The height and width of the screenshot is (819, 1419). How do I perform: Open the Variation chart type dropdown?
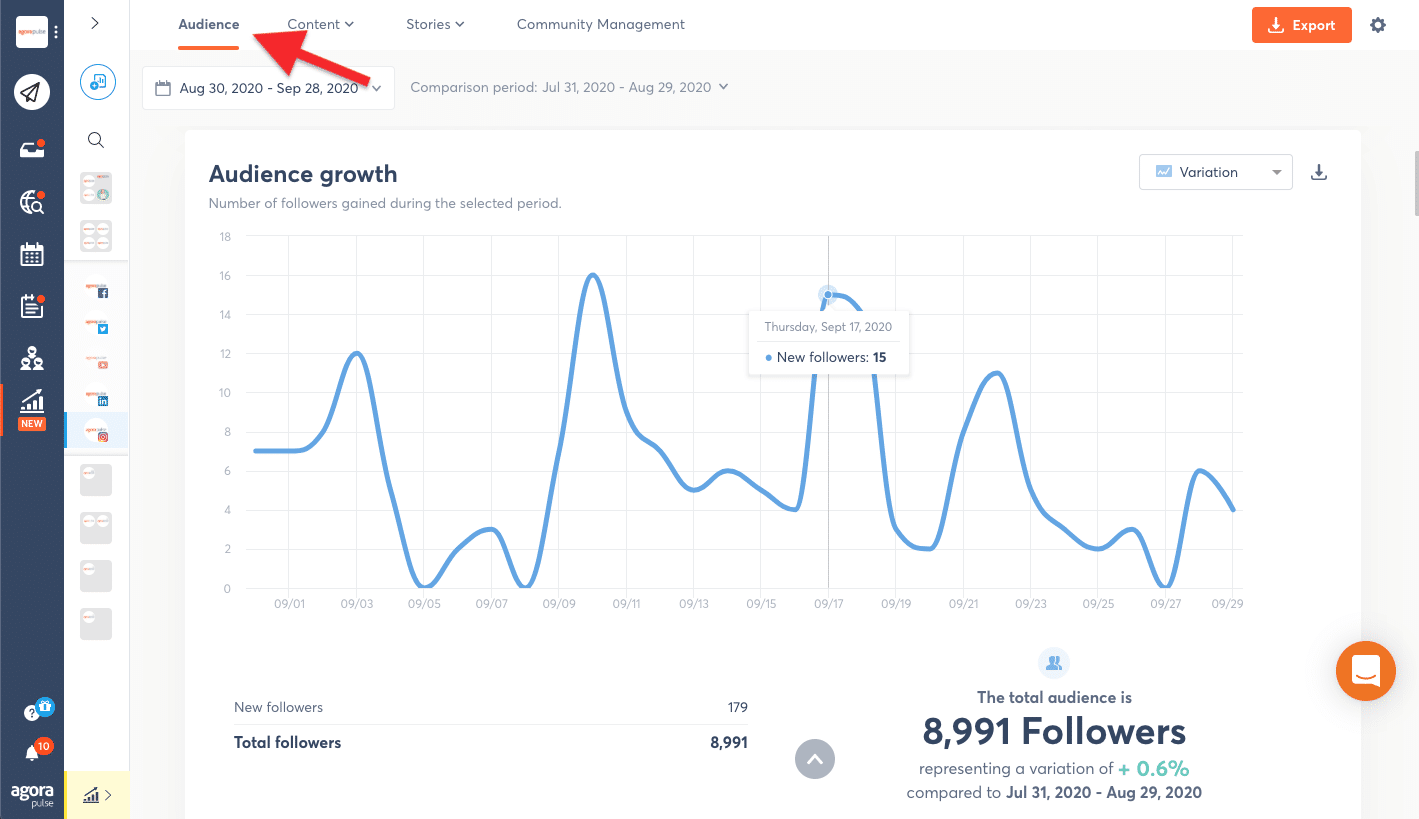pyautogui.click(x=1216, y=172)
